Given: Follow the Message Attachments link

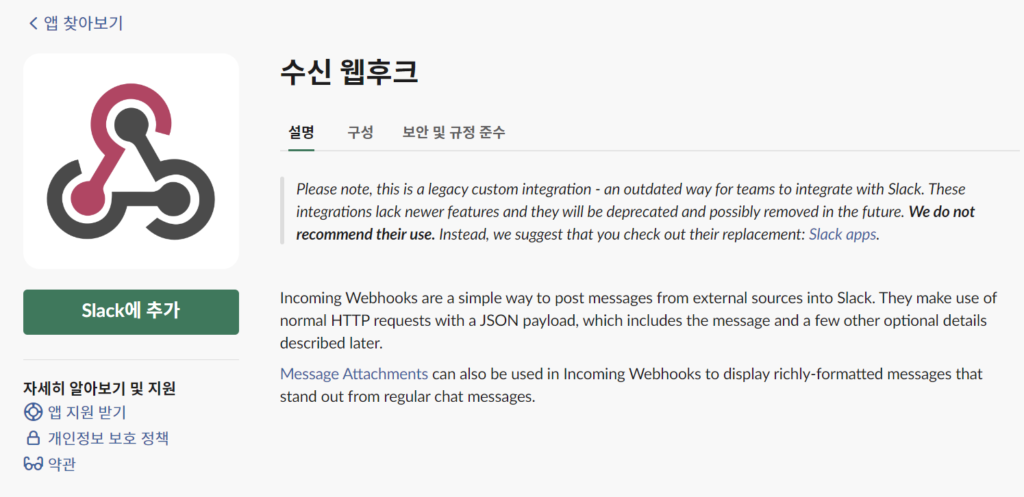Looking at the screenshot, I should point(354,374).
